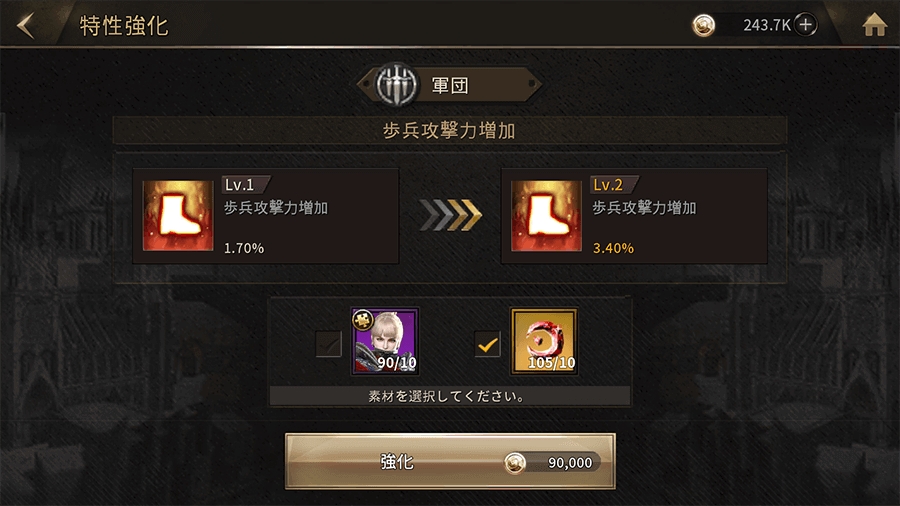Tap the Lv.2 flaming boot skill icon

546,215
